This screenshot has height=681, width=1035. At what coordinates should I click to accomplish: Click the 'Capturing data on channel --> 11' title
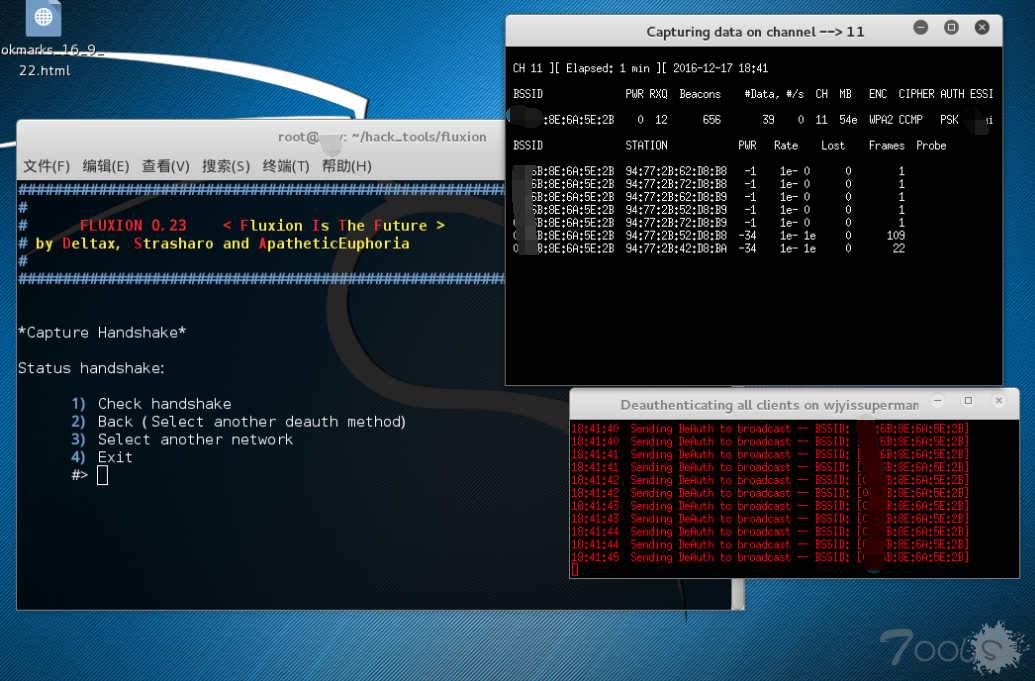pyautogui.click(x=755, y=32)
